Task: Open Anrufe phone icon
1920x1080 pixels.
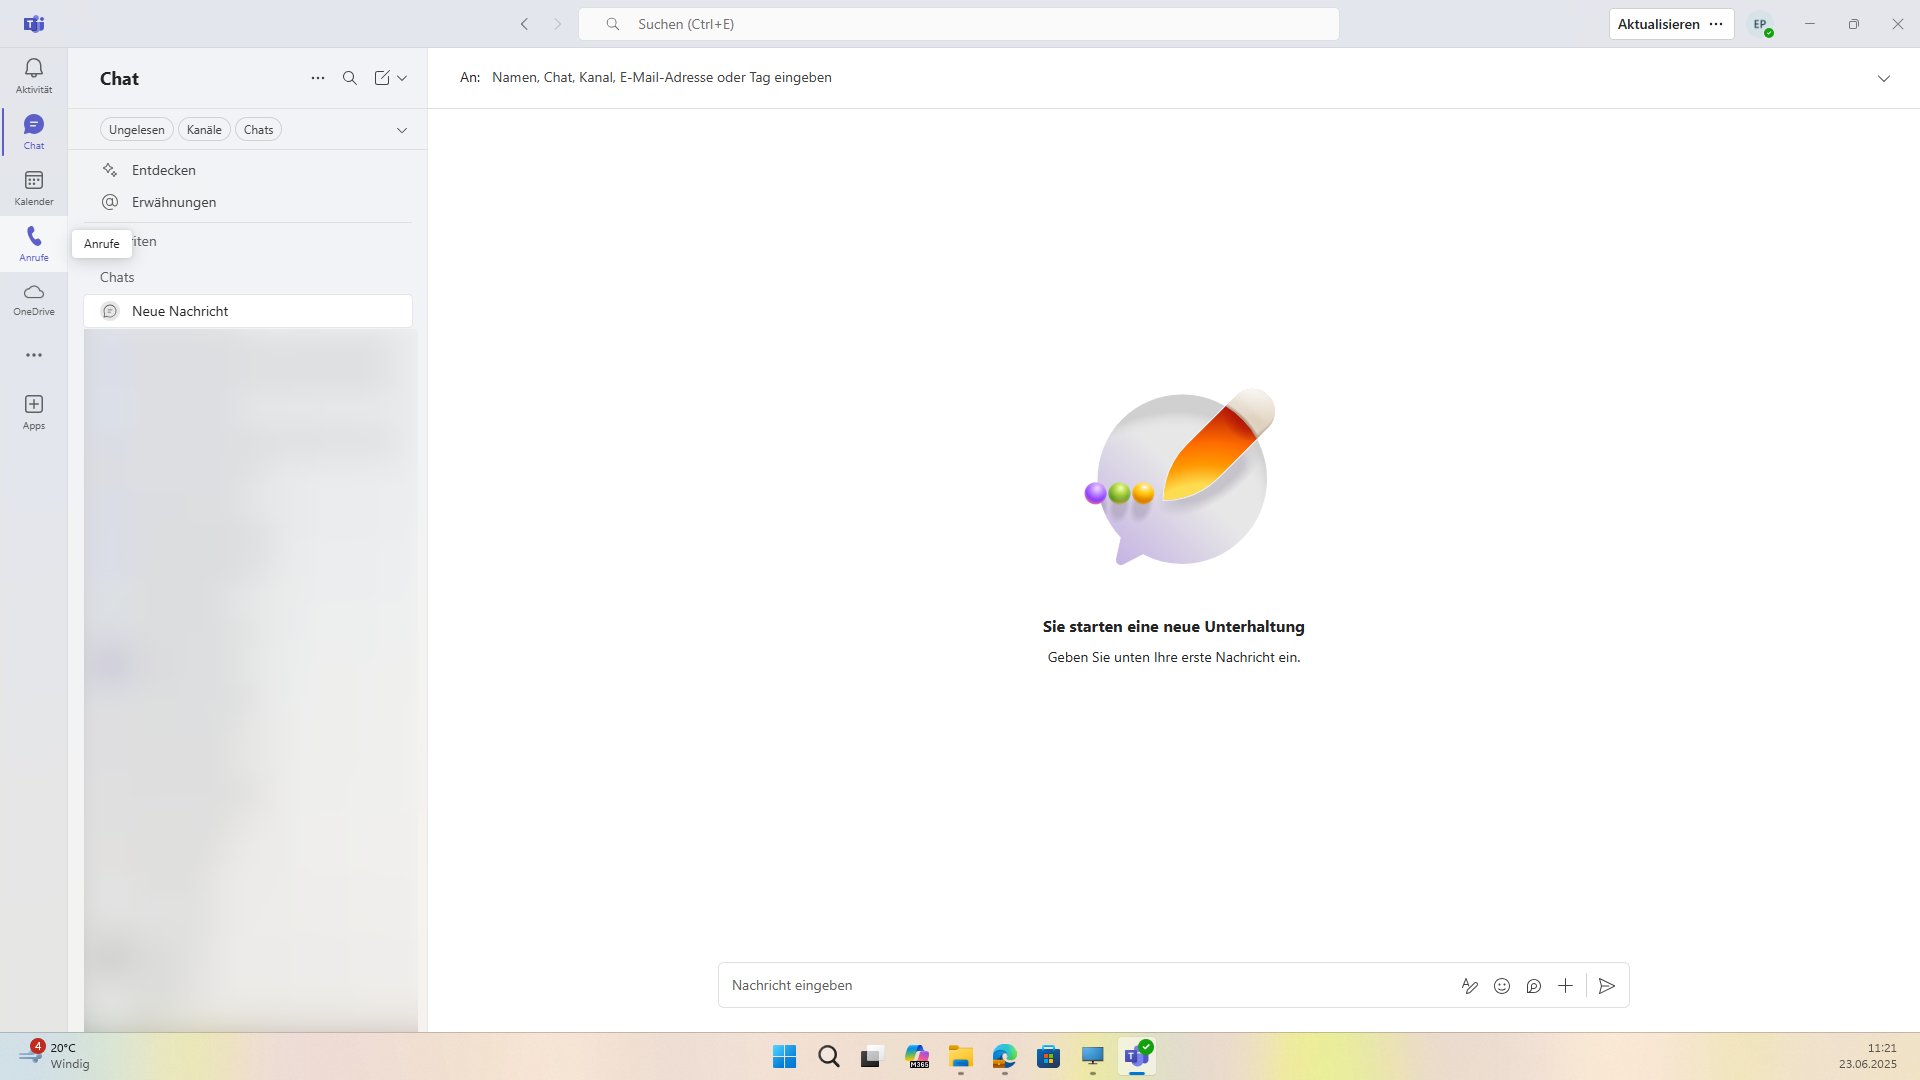Action: tap(34, 243)
